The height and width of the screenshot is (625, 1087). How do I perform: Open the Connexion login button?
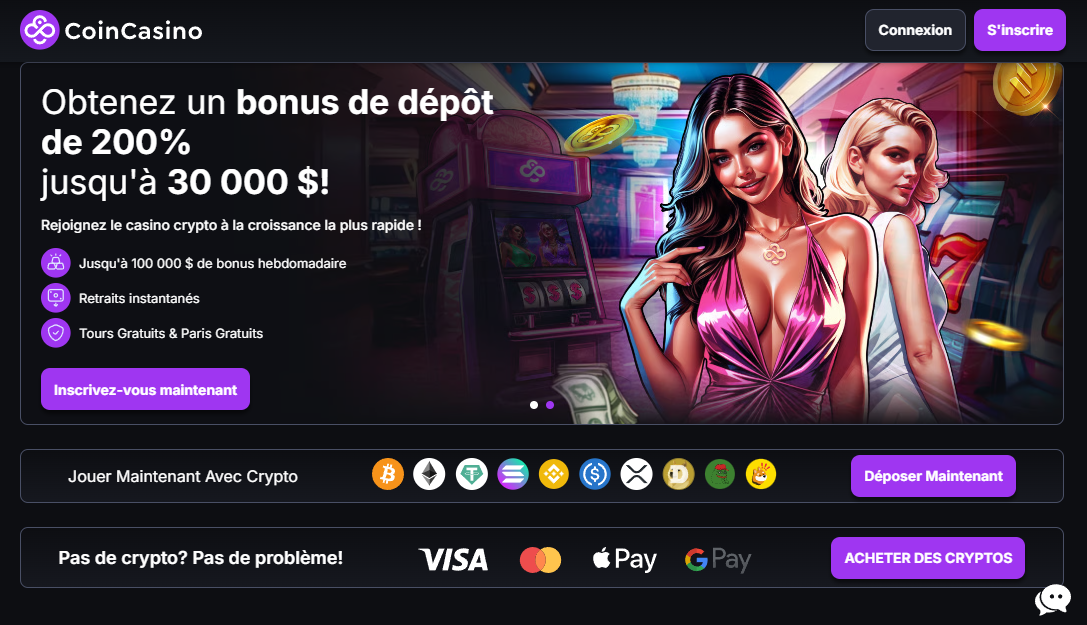click(915, 30)
